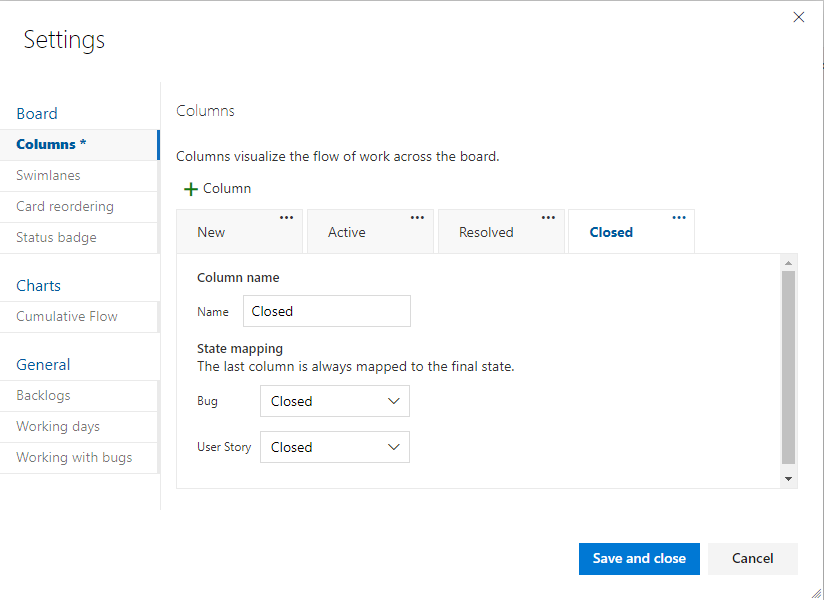Screen dimensions: 824x600
Task: Click the 'Column name' label
Action: tap(238, 277)
